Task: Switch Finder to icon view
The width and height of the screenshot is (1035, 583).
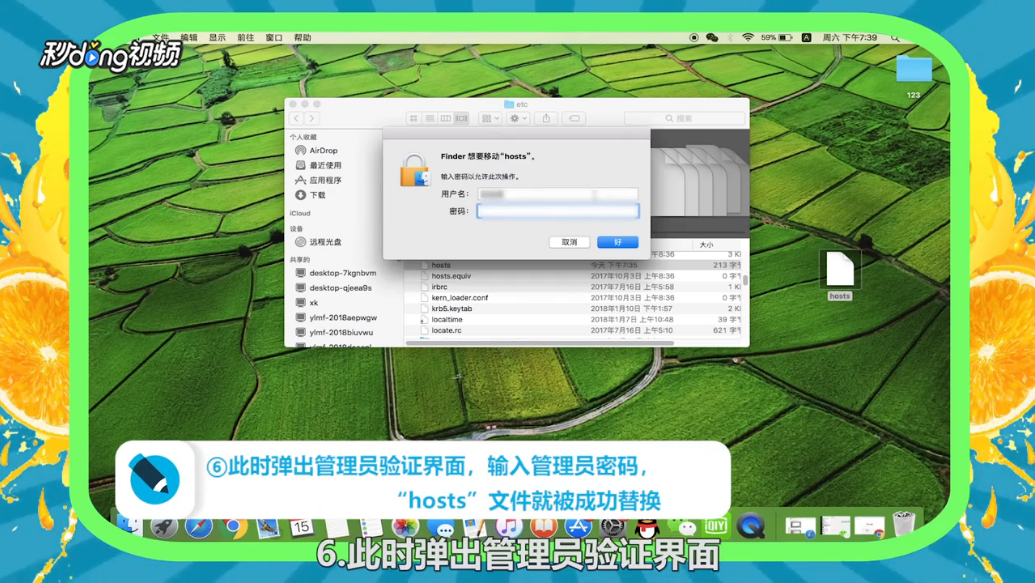Action: click(414, 118)
